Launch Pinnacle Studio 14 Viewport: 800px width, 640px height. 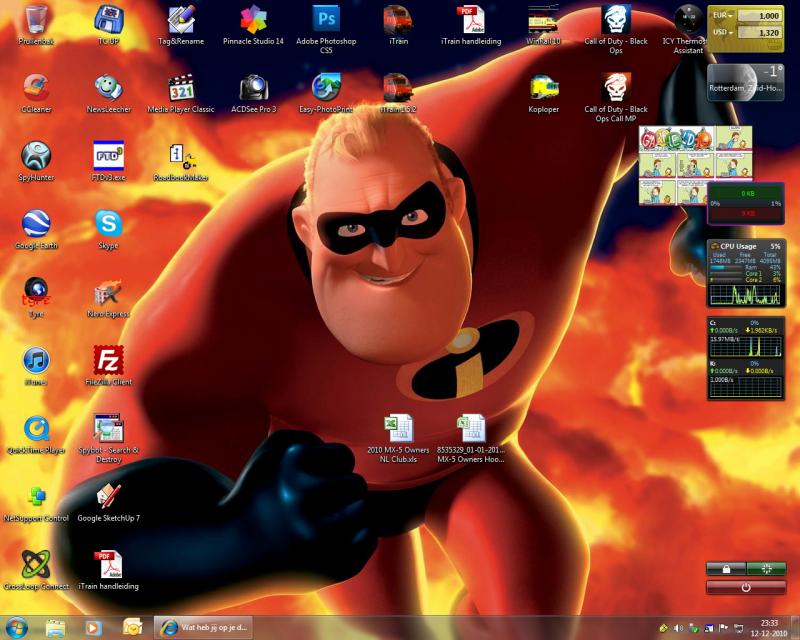pos(253,24)
